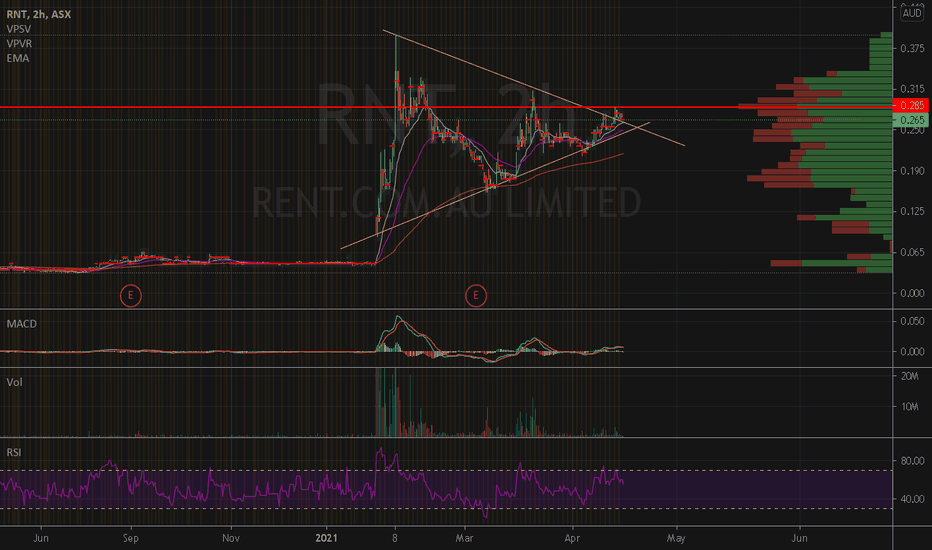This screenshot has width=932, height=550.
Task: Select the VPSV indicator label
Action: pos(19,29)
